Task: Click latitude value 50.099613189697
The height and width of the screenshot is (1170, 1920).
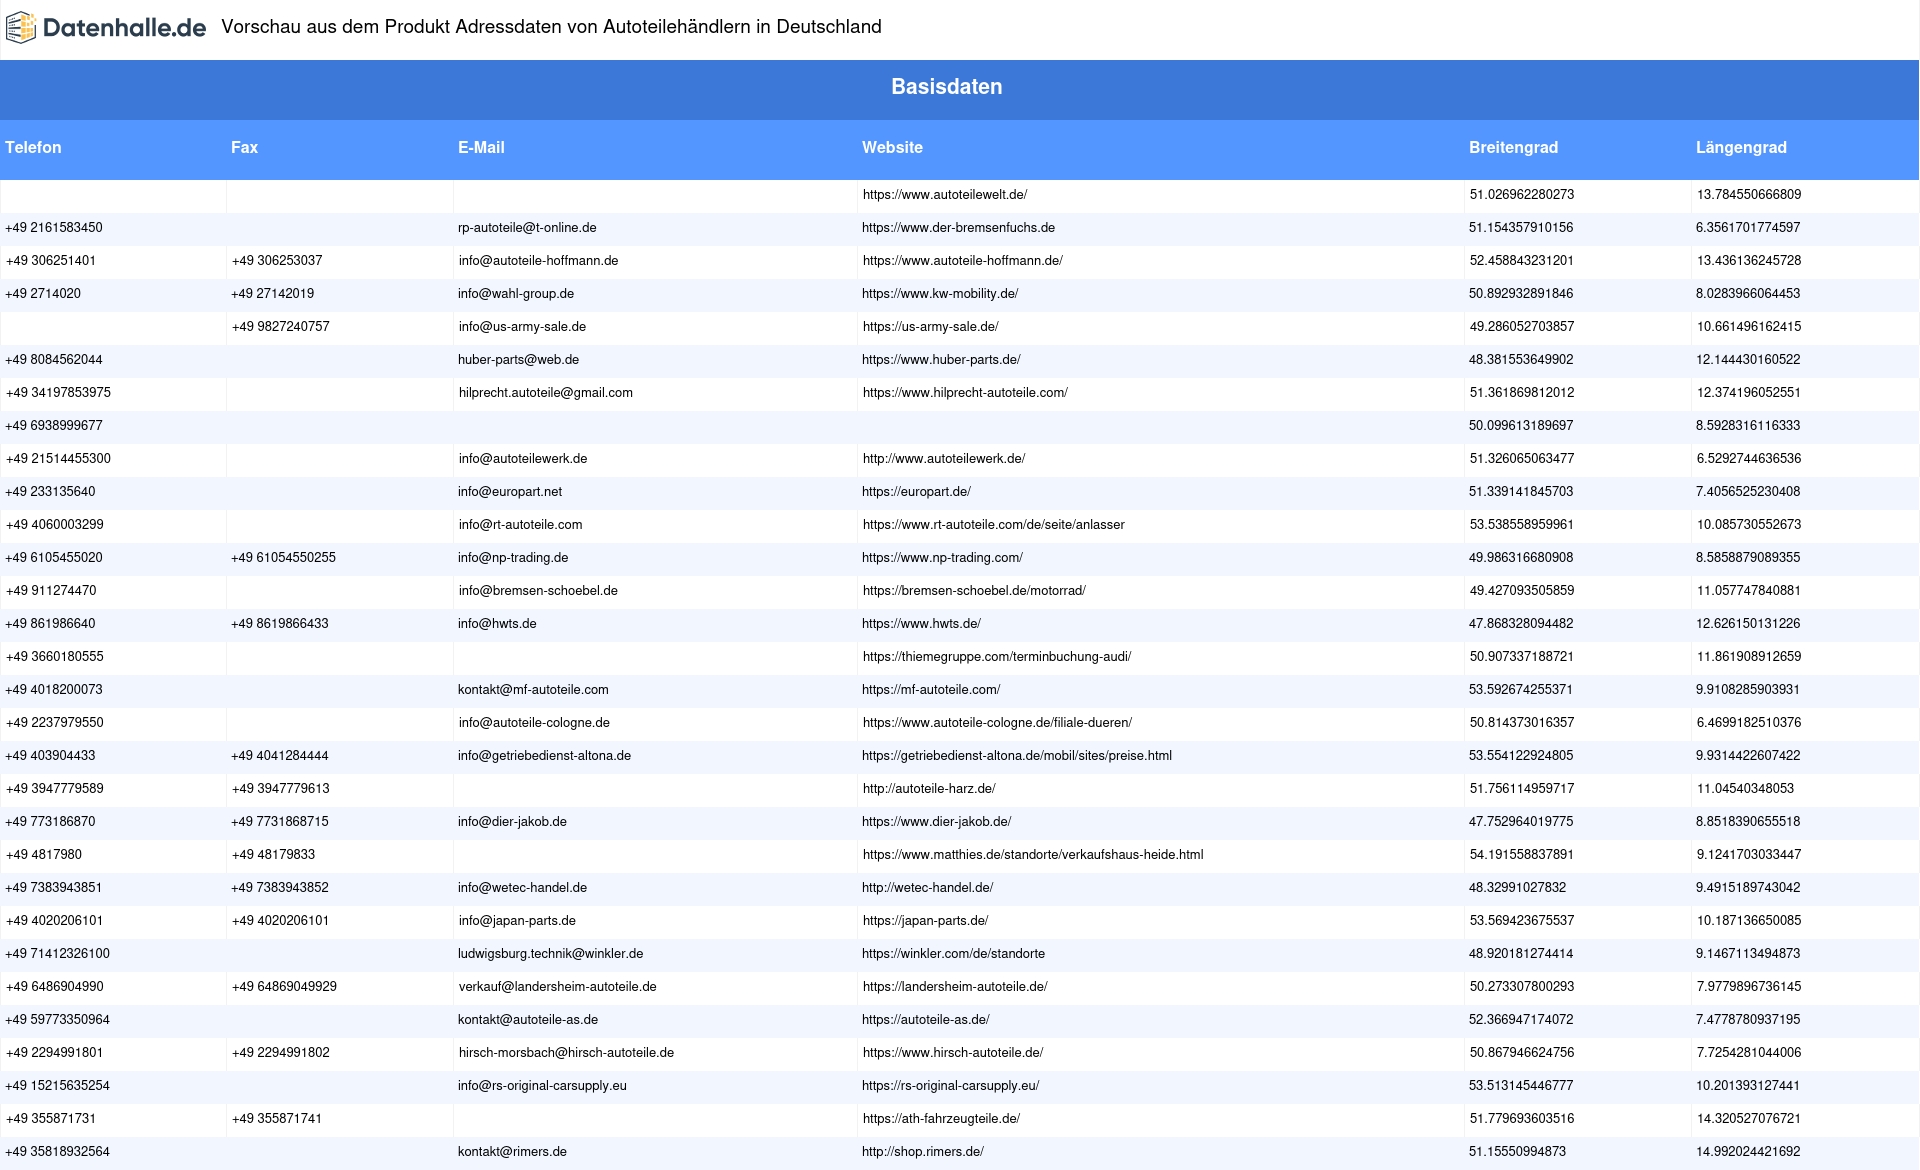Action: (x=1520, y=426)
